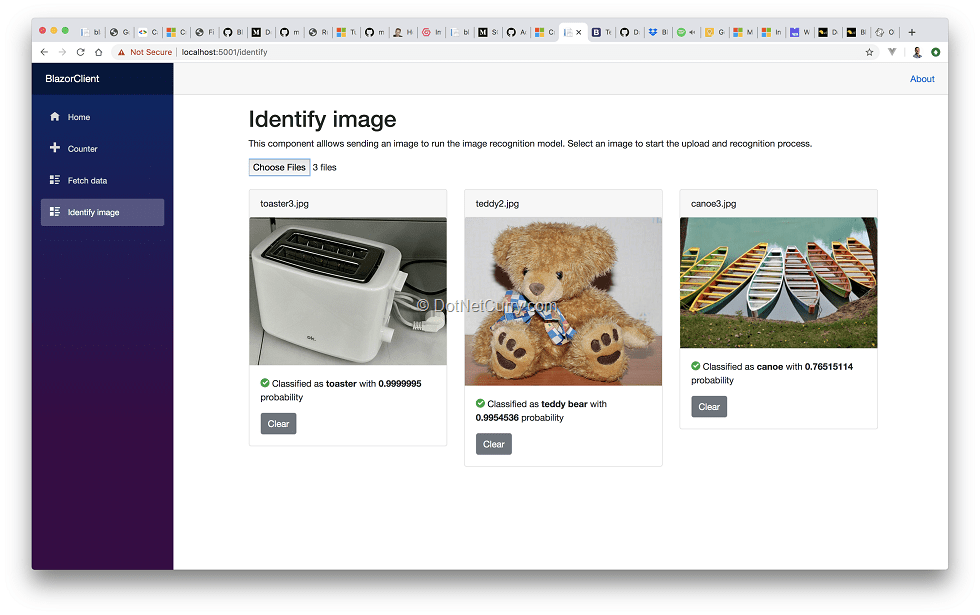
Task: Click the Home icon in the sidebar
Action: click(x=55, y=117)
